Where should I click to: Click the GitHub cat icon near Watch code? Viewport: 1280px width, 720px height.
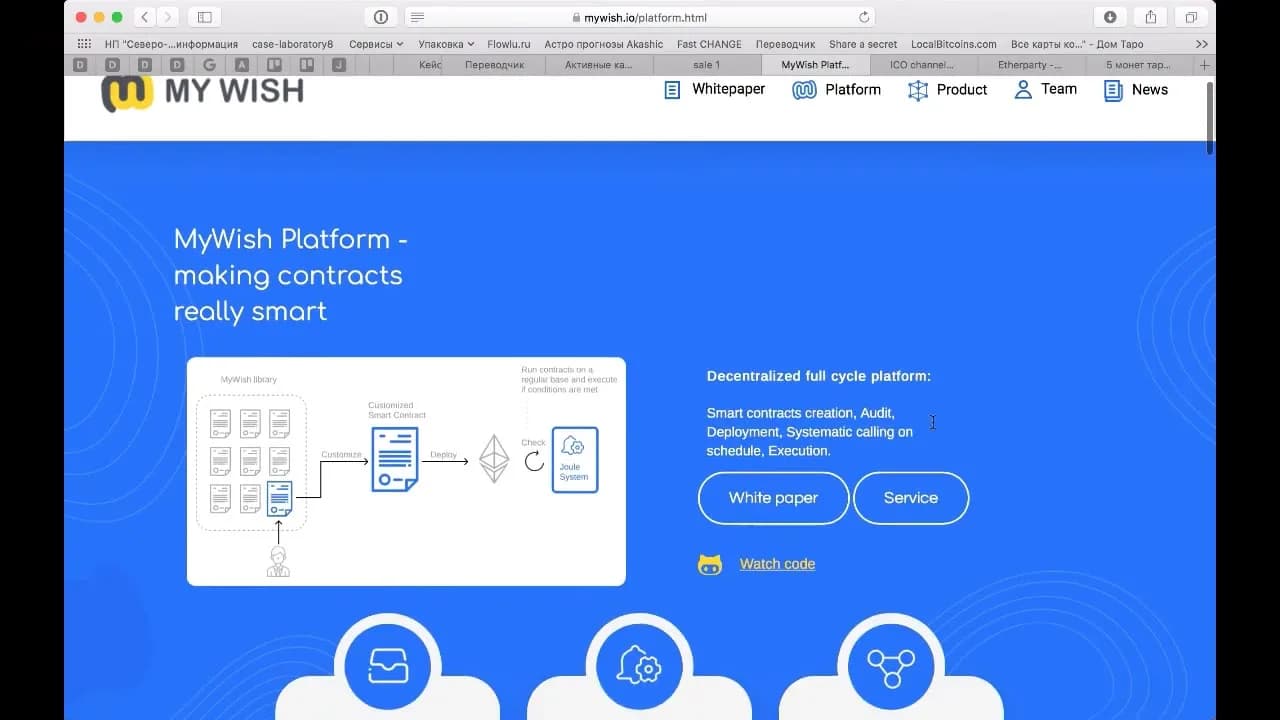coord(710,564)
